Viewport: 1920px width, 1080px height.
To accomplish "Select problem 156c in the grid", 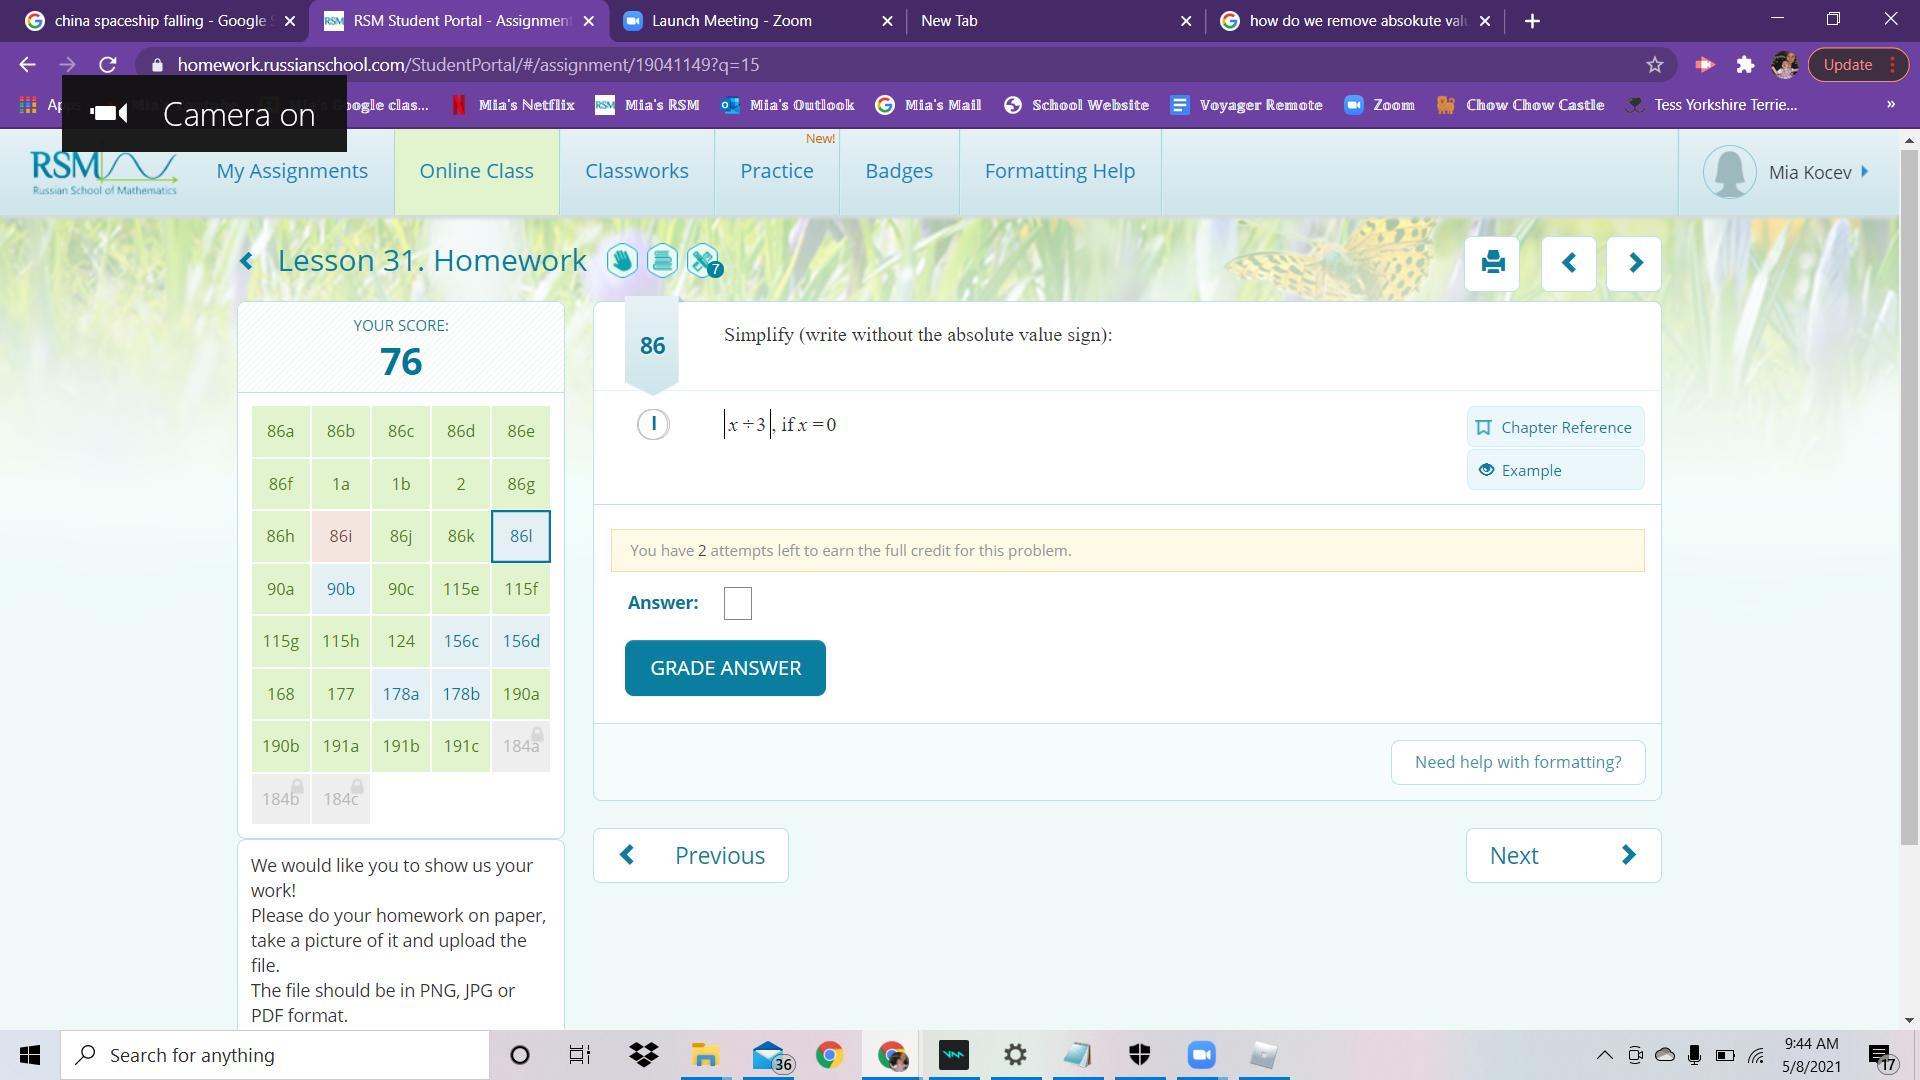I will pos(460,641).
